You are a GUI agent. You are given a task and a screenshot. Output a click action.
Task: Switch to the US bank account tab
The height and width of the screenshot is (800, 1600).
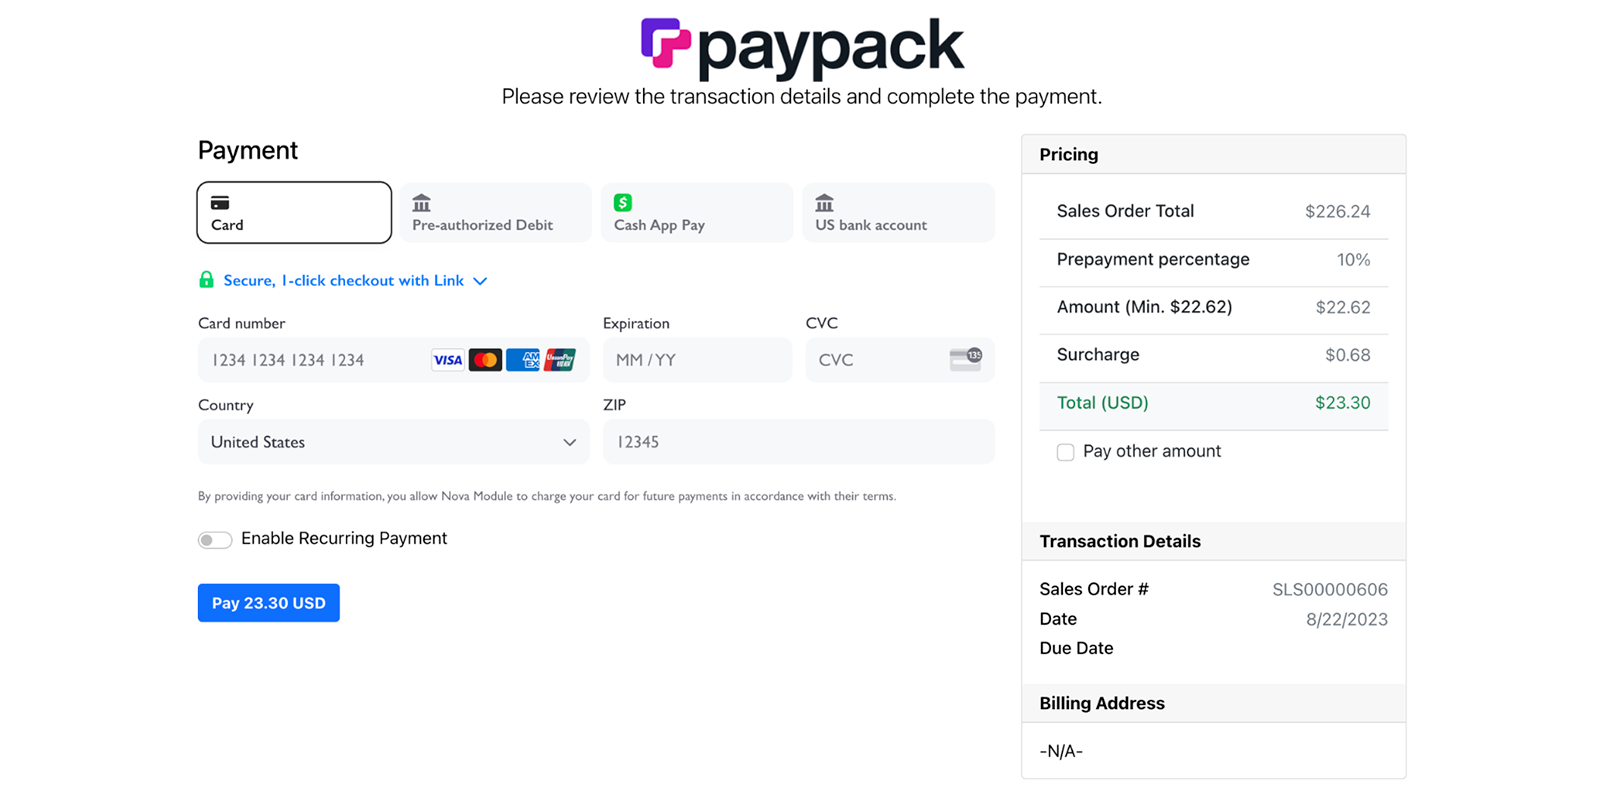(x=897, y=212)
